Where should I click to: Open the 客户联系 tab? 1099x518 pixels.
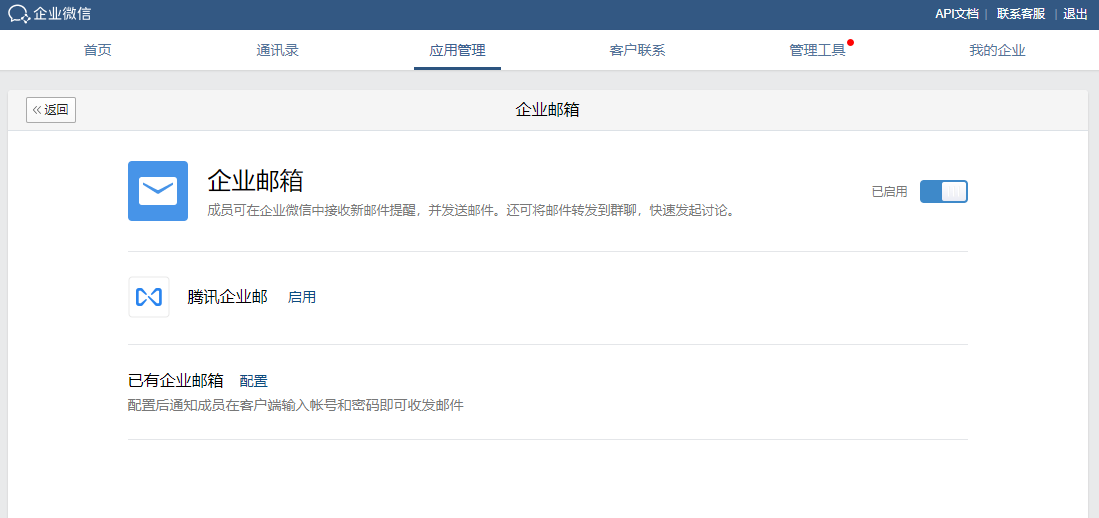pyautogui.click(x=637, y=50)
